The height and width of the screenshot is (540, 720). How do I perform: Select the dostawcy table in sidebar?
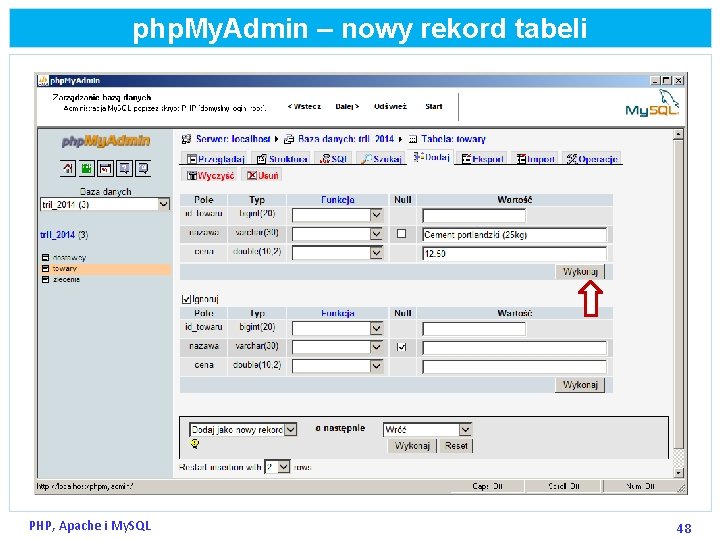pos(69,258)
